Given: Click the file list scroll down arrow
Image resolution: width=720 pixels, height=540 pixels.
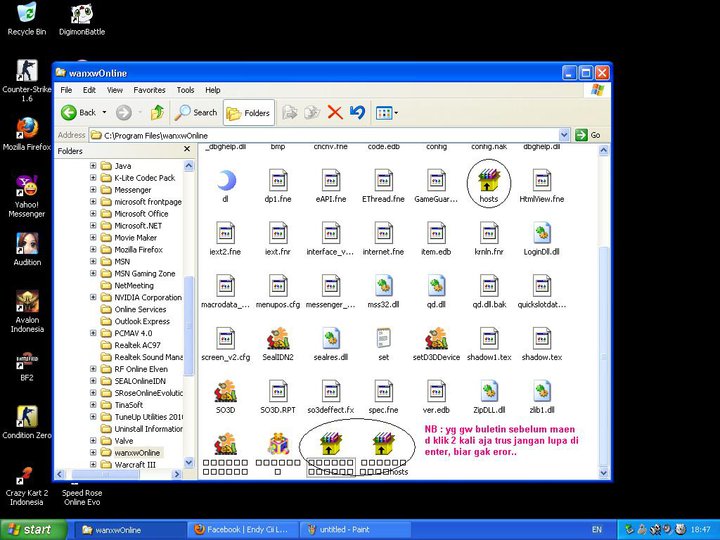Looking at the screenshot, I should [x=604, y=472].
